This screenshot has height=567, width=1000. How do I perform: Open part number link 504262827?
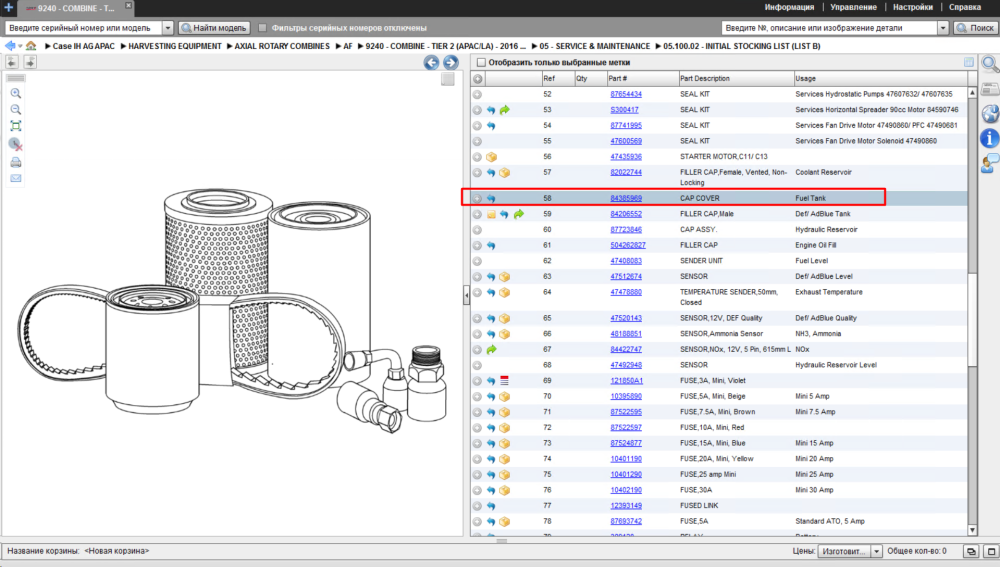click(x=628, y=246)
